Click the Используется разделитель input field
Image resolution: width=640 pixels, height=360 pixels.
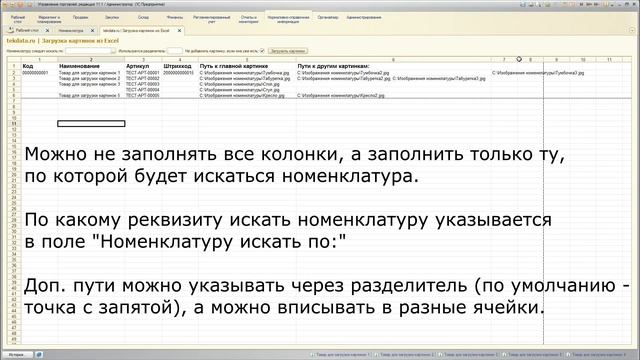click(x=175, y=51)
